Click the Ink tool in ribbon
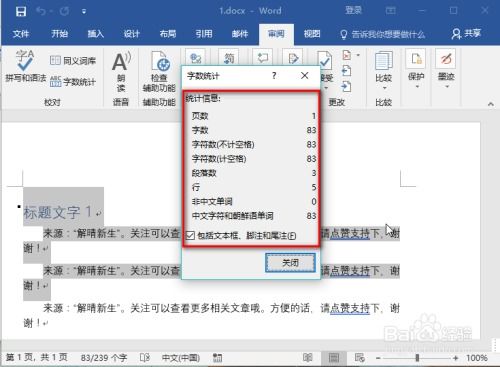500x367 pixels. [446, 69]
